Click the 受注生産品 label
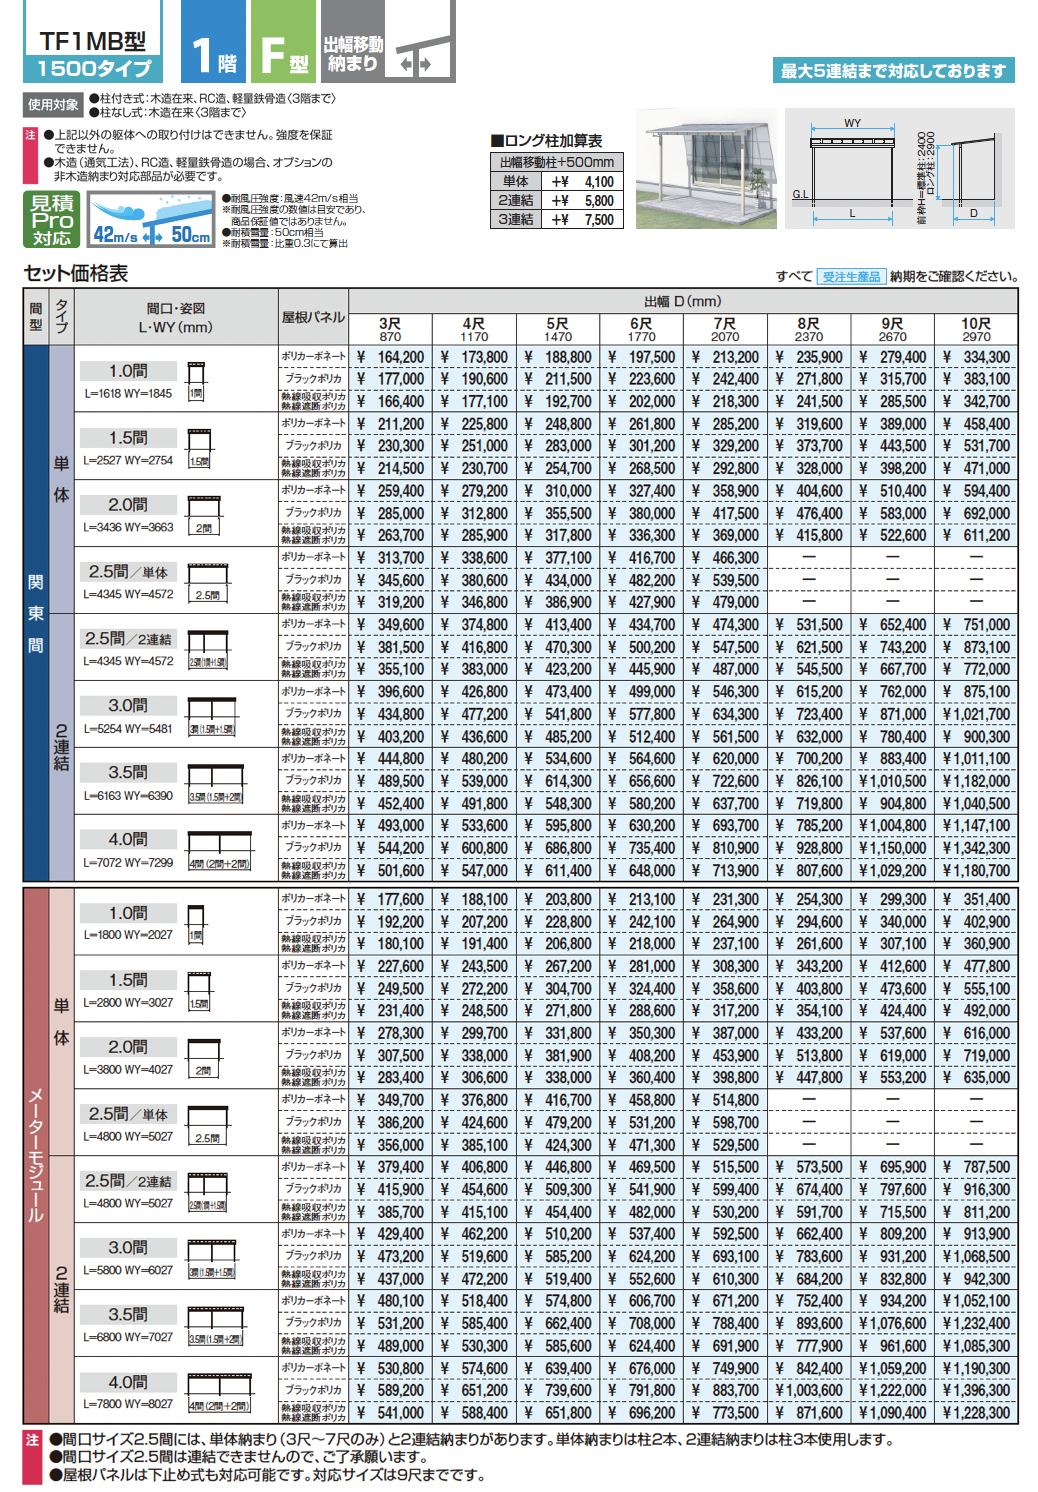 851,277
